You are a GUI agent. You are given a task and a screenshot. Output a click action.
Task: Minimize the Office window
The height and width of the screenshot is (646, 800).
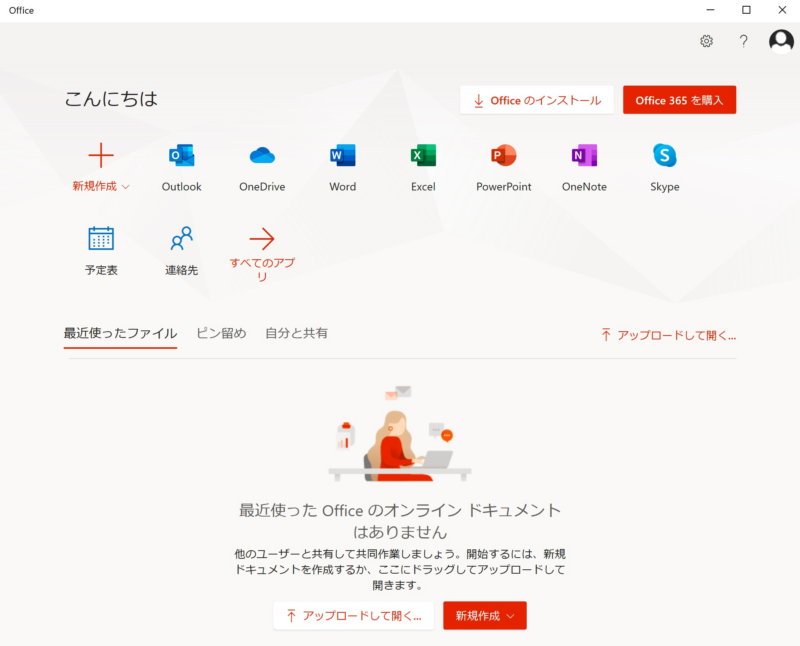tap(710, 10)
